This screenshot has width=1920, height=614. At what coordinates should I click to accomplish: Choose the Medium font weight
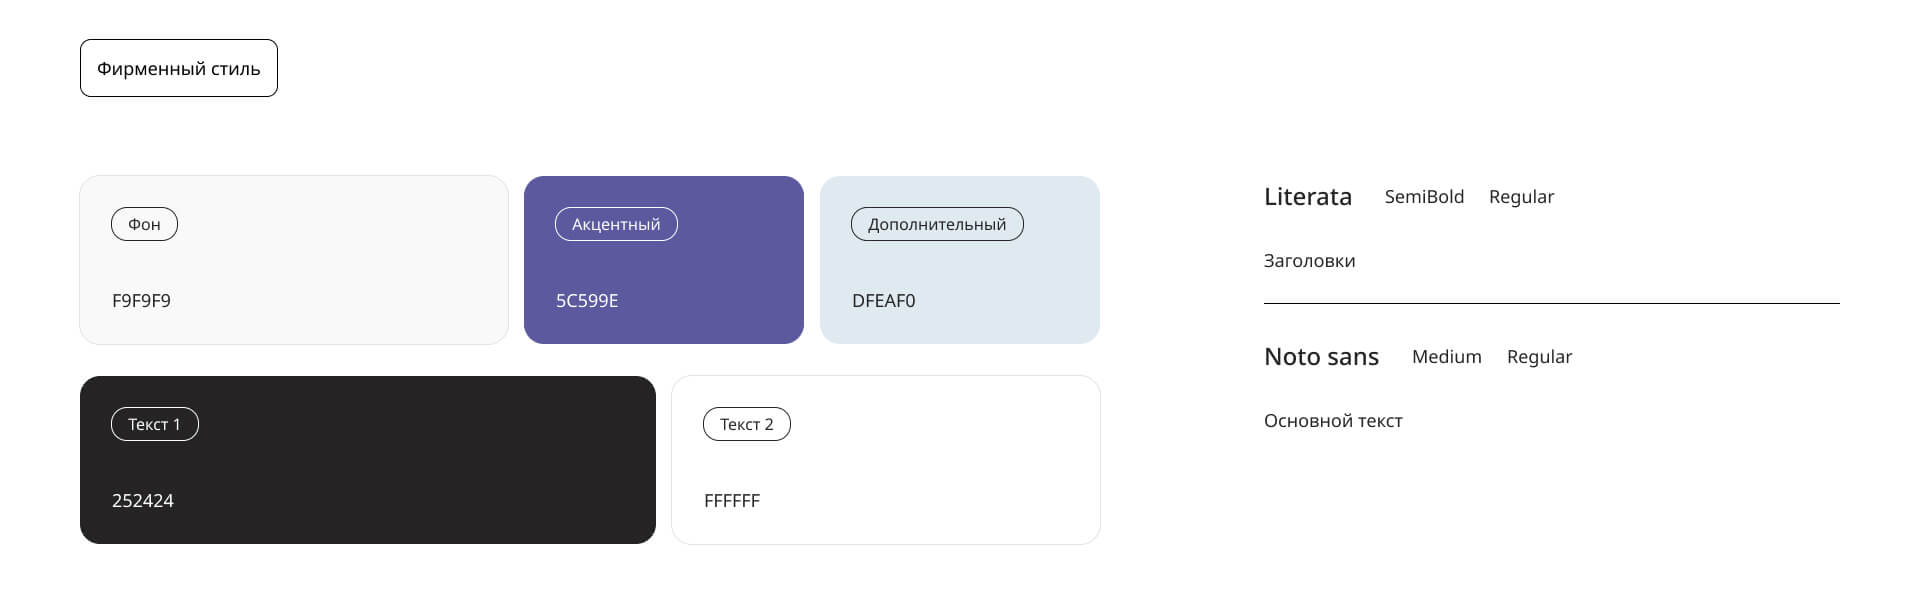[1446, 357]
